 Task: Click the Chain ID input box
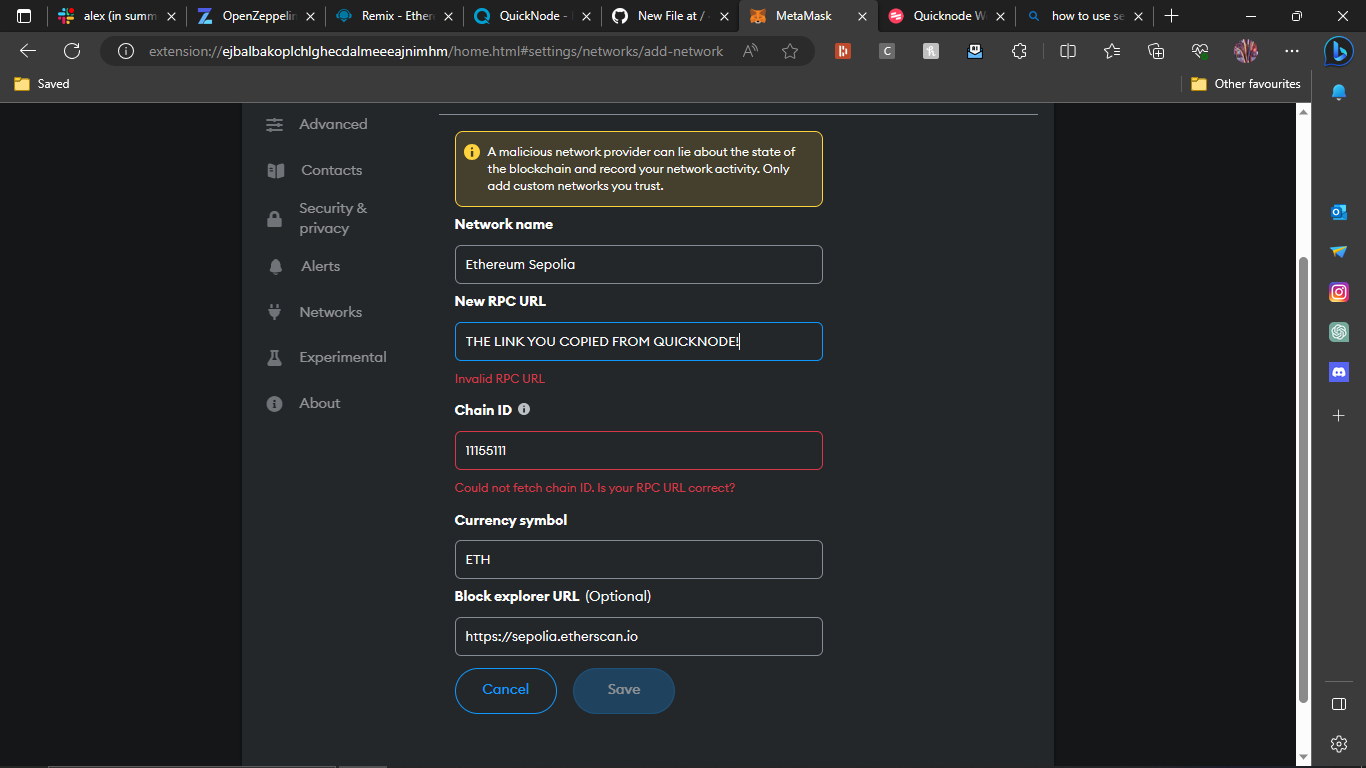tap(638, 450)
